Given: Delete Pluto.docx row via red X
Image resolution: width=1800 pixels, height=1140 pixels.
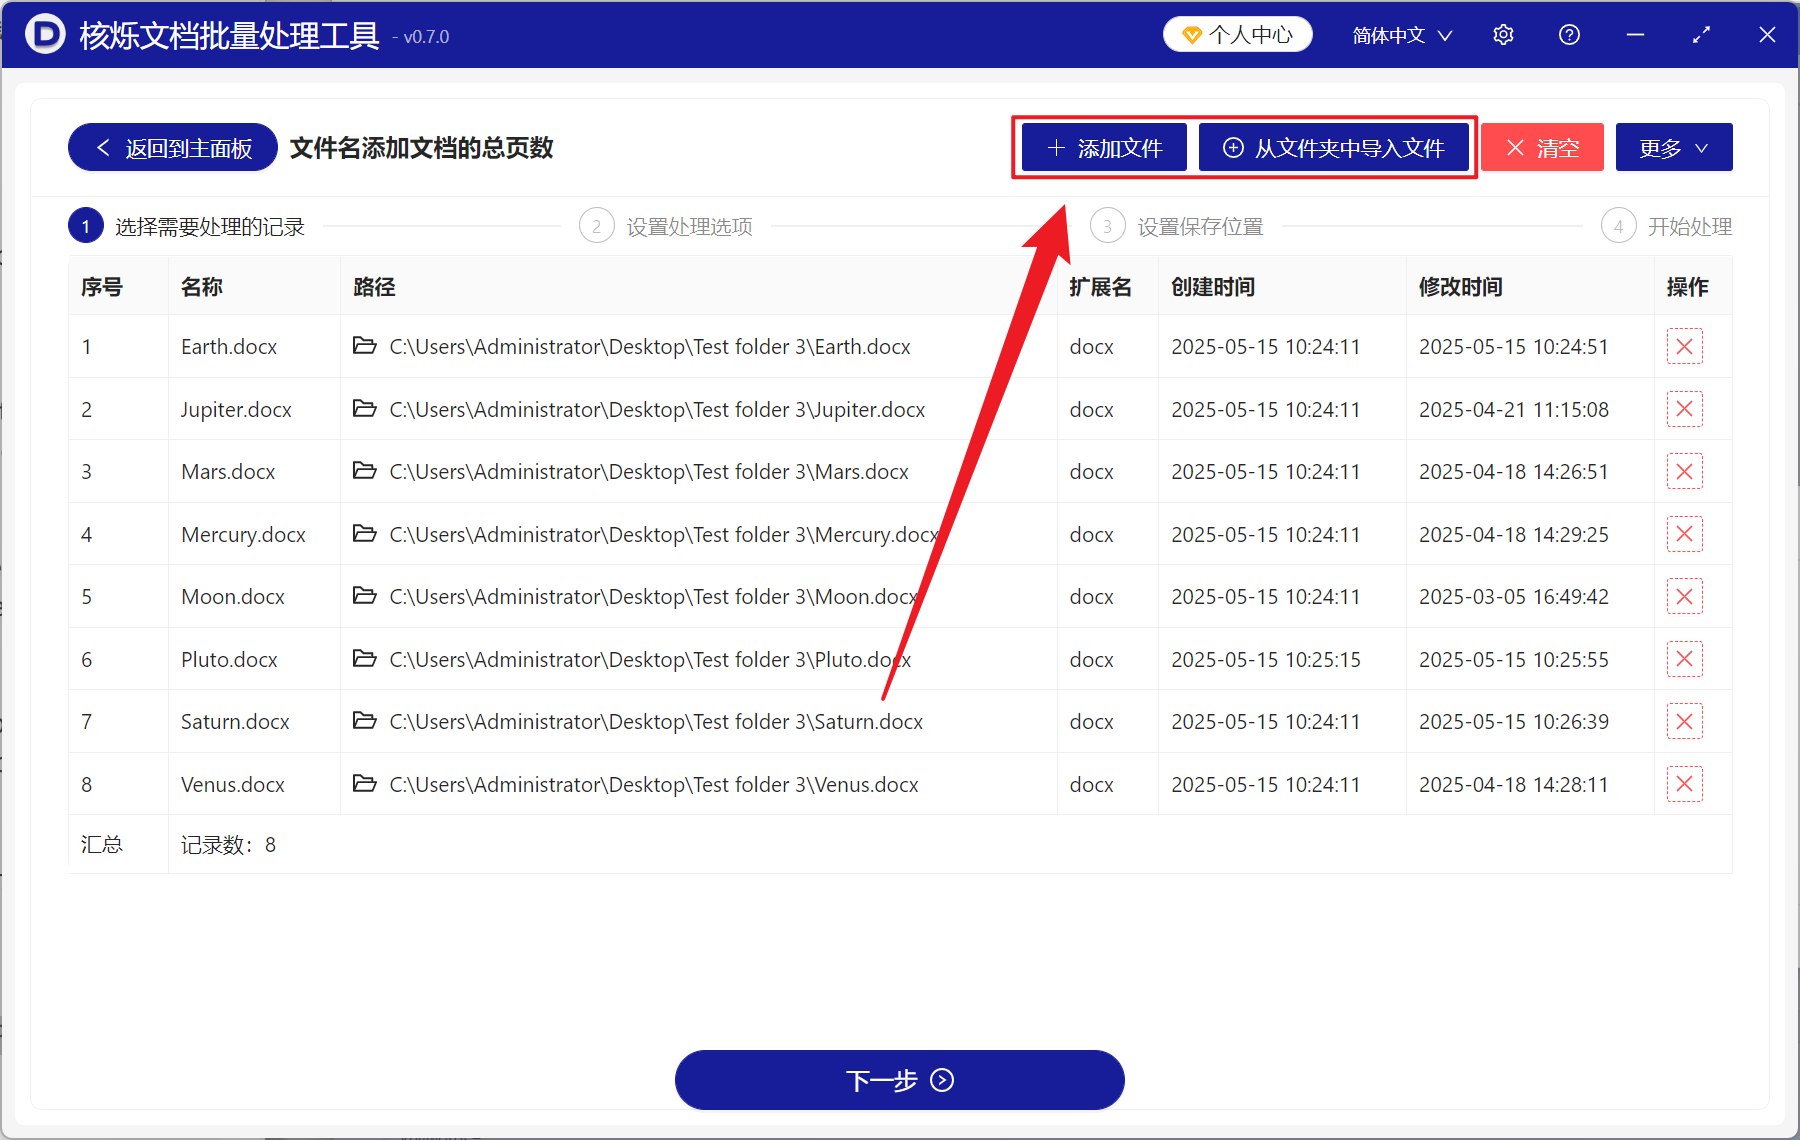Looking at the screenshot, I should 1684,659.
